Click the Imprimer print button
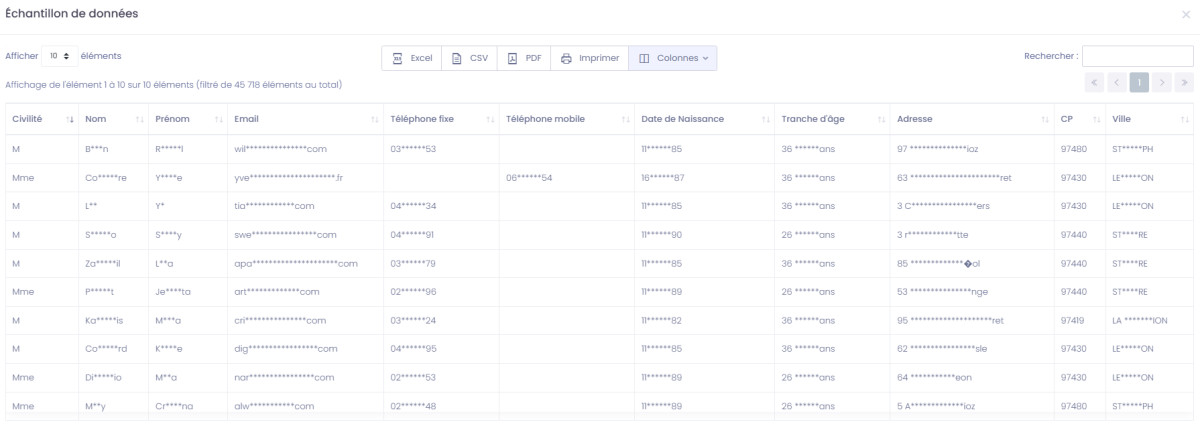The image size is (1200, 426). point(590,58)
